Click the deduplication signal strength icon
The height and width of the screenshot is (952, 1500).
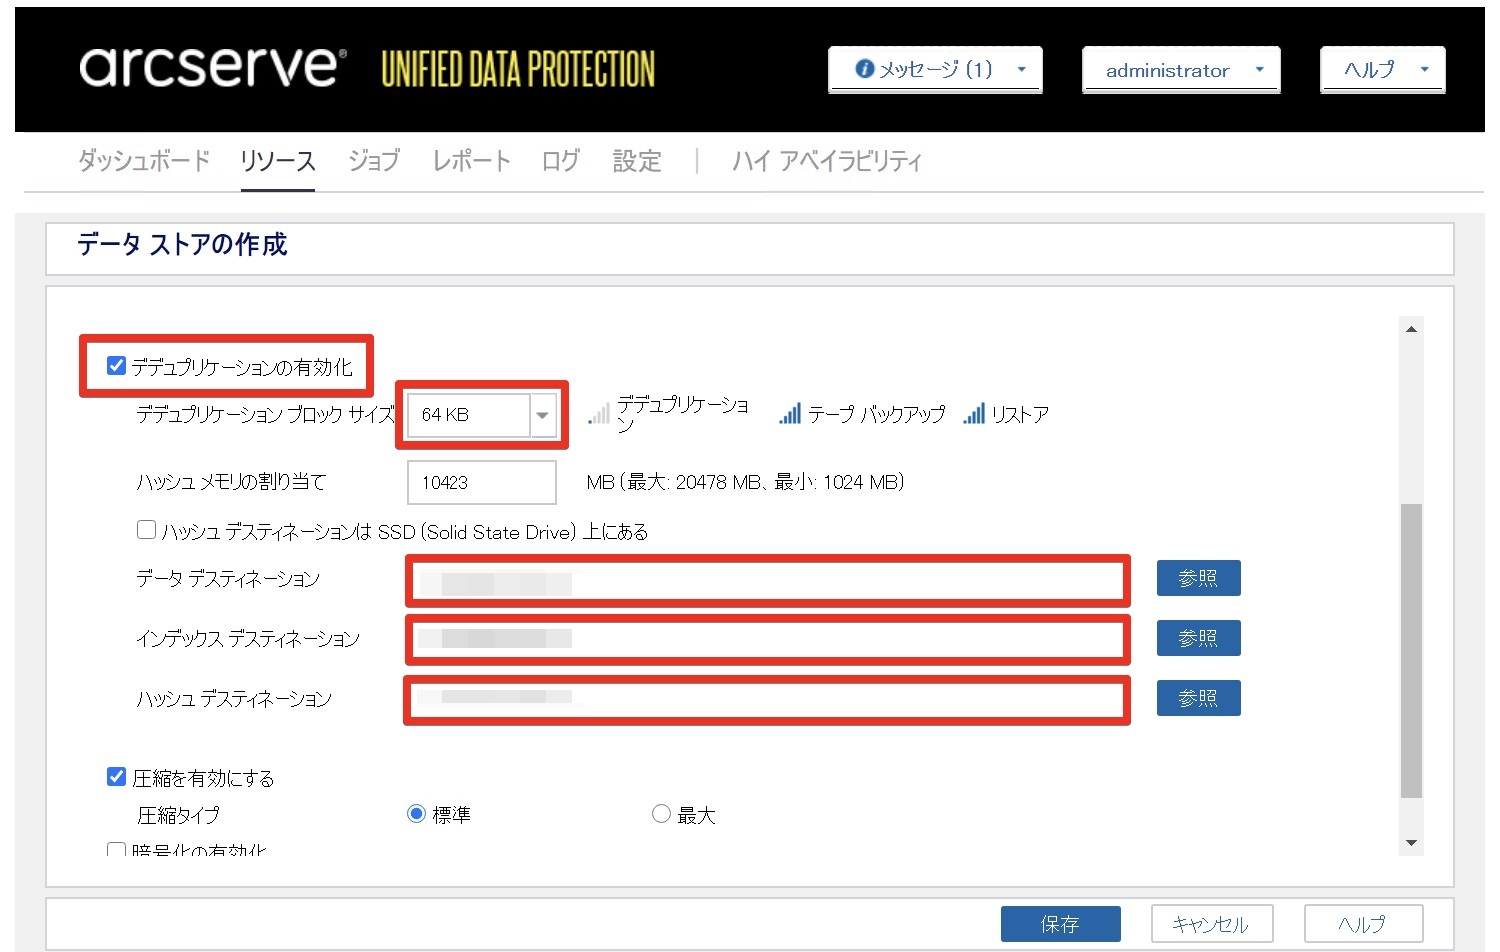tap(599, 414)
